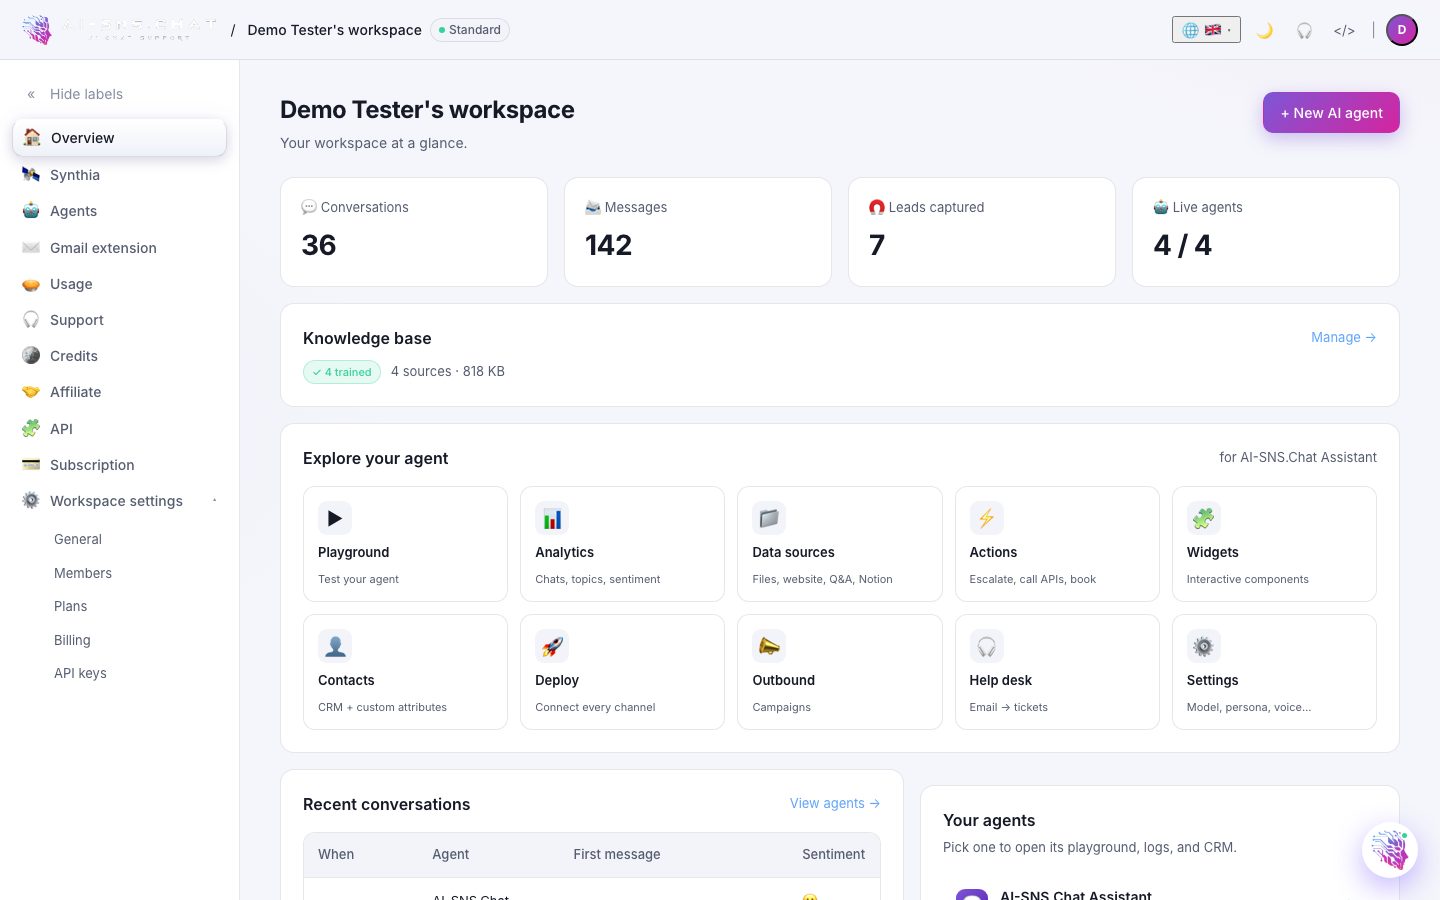Click the Messages stat card
This screenshot has width=1440, height=900.
(698, 232)
